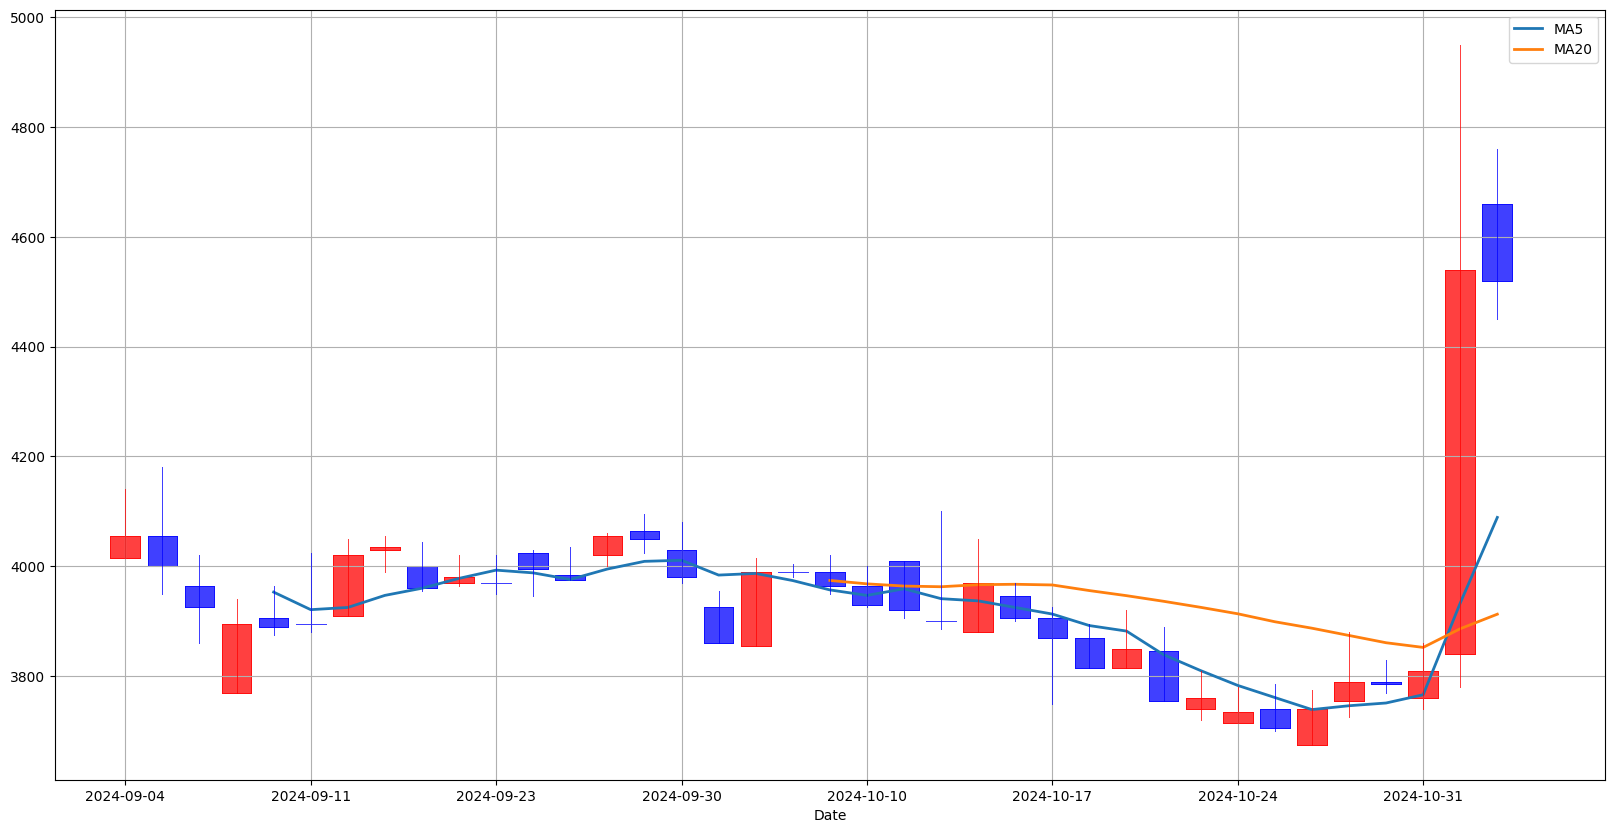Click the 2024-10-24 x-axis date label

(x=1238, y=796)
